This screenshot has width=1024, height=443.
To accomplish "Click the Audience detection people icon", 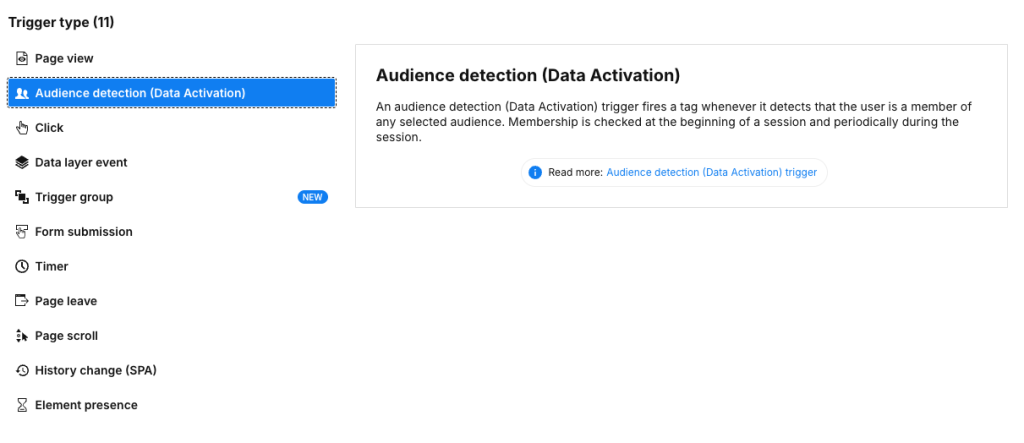I will [22, 93].
